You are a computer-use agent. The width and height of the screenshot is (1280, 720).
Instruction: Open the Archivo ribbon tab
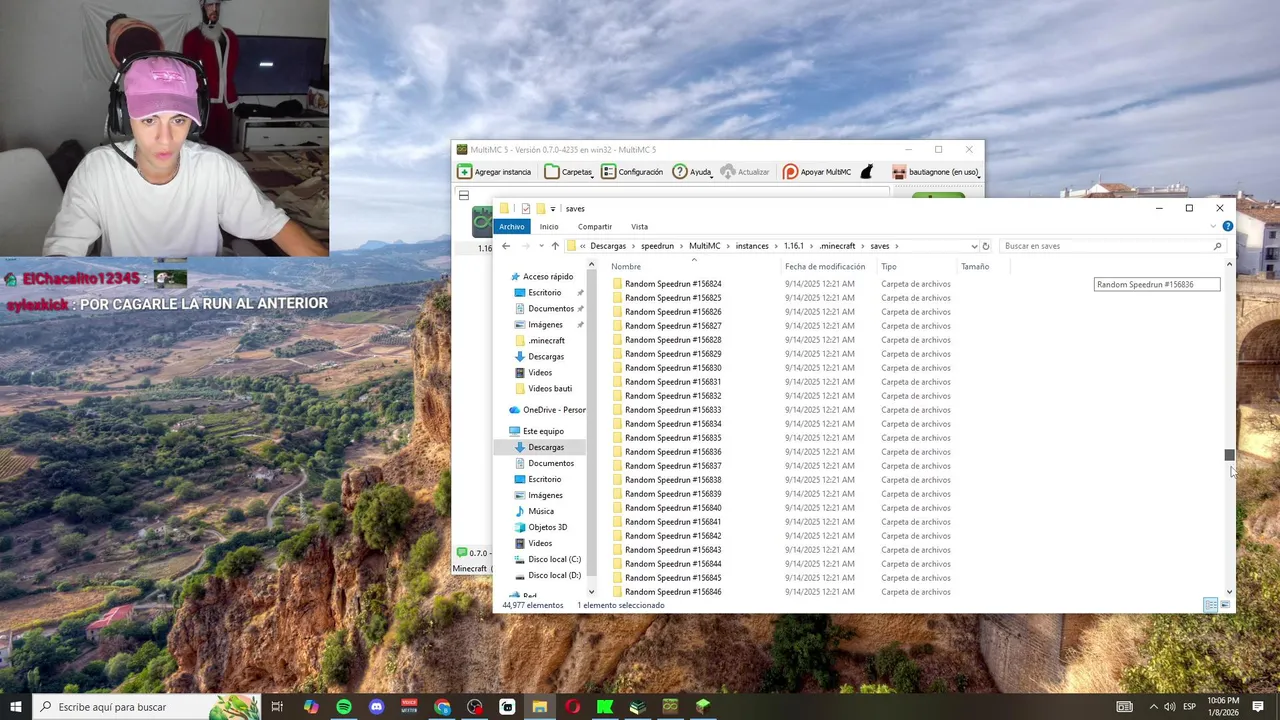click(x=511, y=227)
